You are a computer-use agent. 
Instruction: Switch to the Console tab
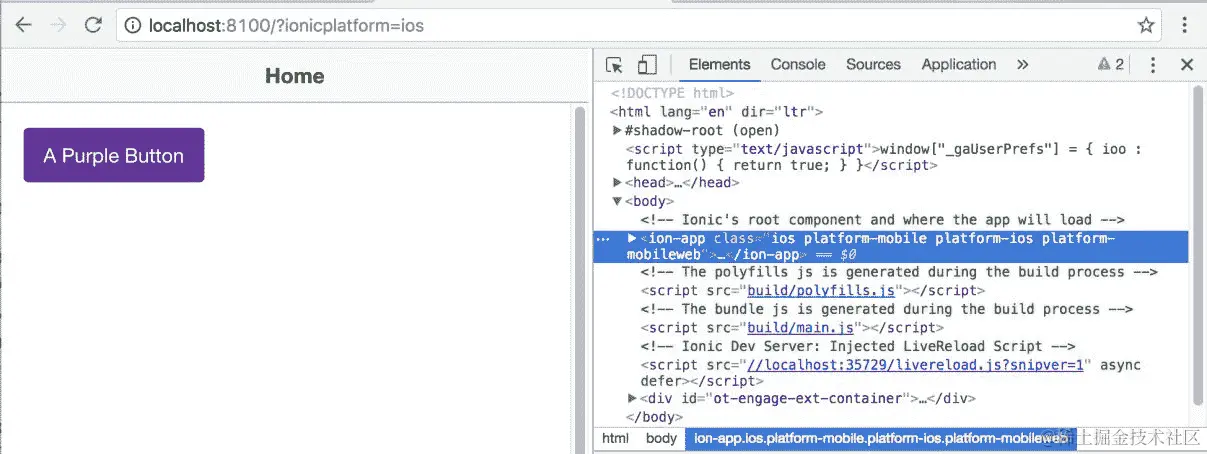[x=798, y=65]
